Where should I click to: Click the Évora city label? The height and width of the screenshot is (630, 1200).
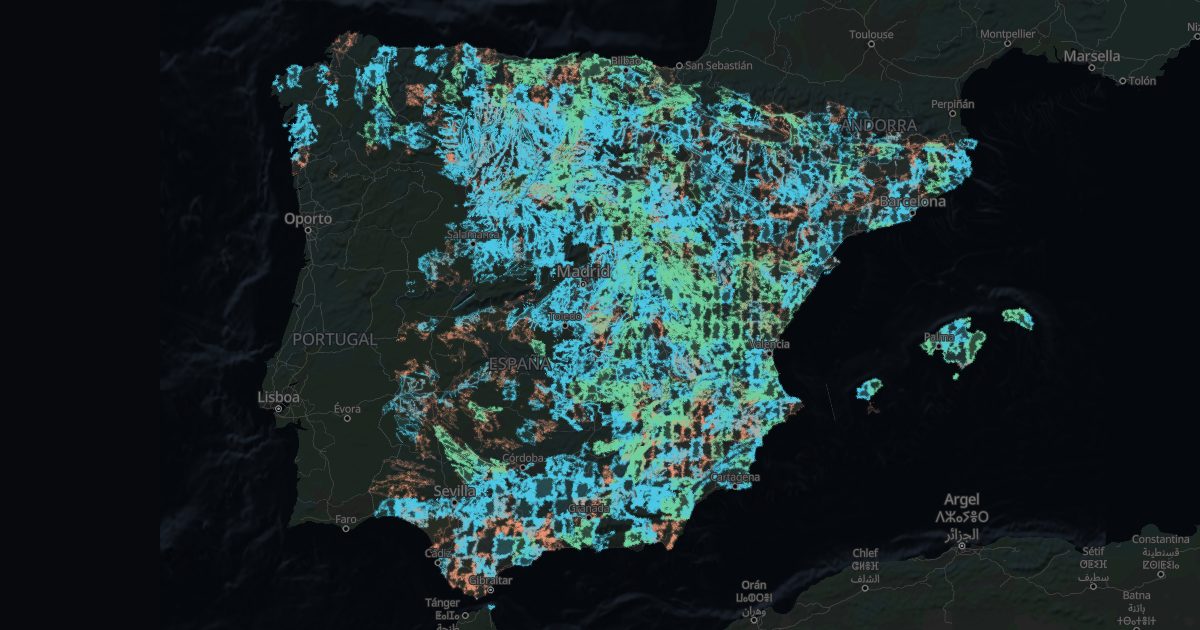tap(347, 408)
